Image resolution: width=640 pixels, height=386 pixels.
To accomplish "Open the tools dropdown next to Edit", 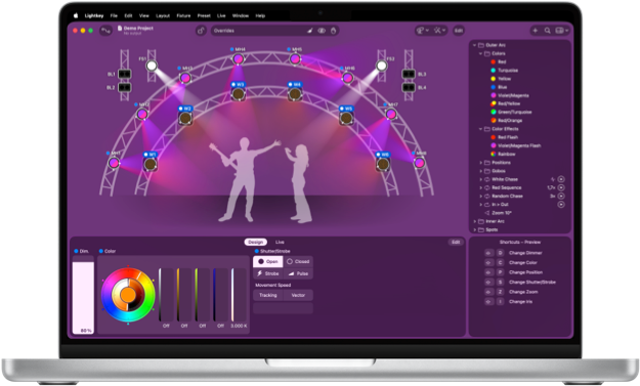I will click(x=440, y=31).
